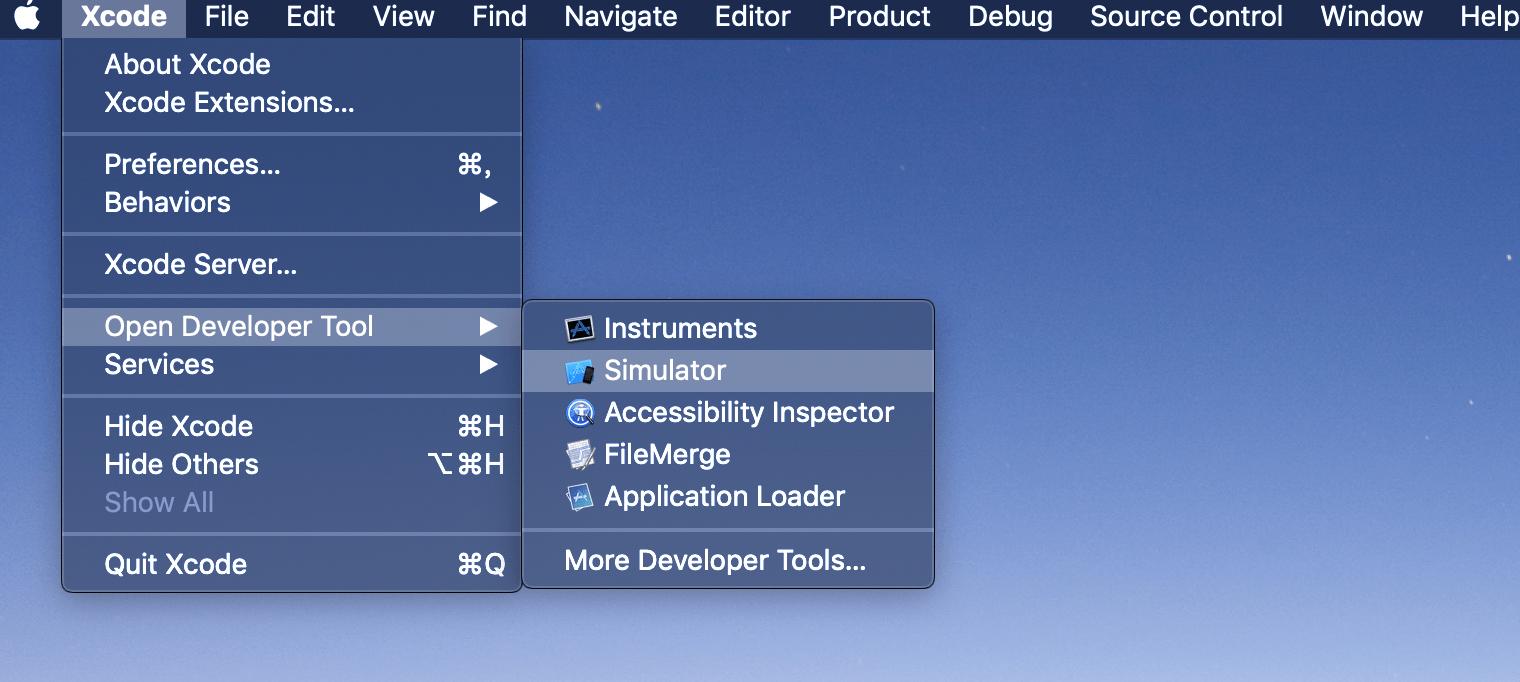Click the FileMerge app icon
This screenshot has height=682, width=1520.
[580, 455]
